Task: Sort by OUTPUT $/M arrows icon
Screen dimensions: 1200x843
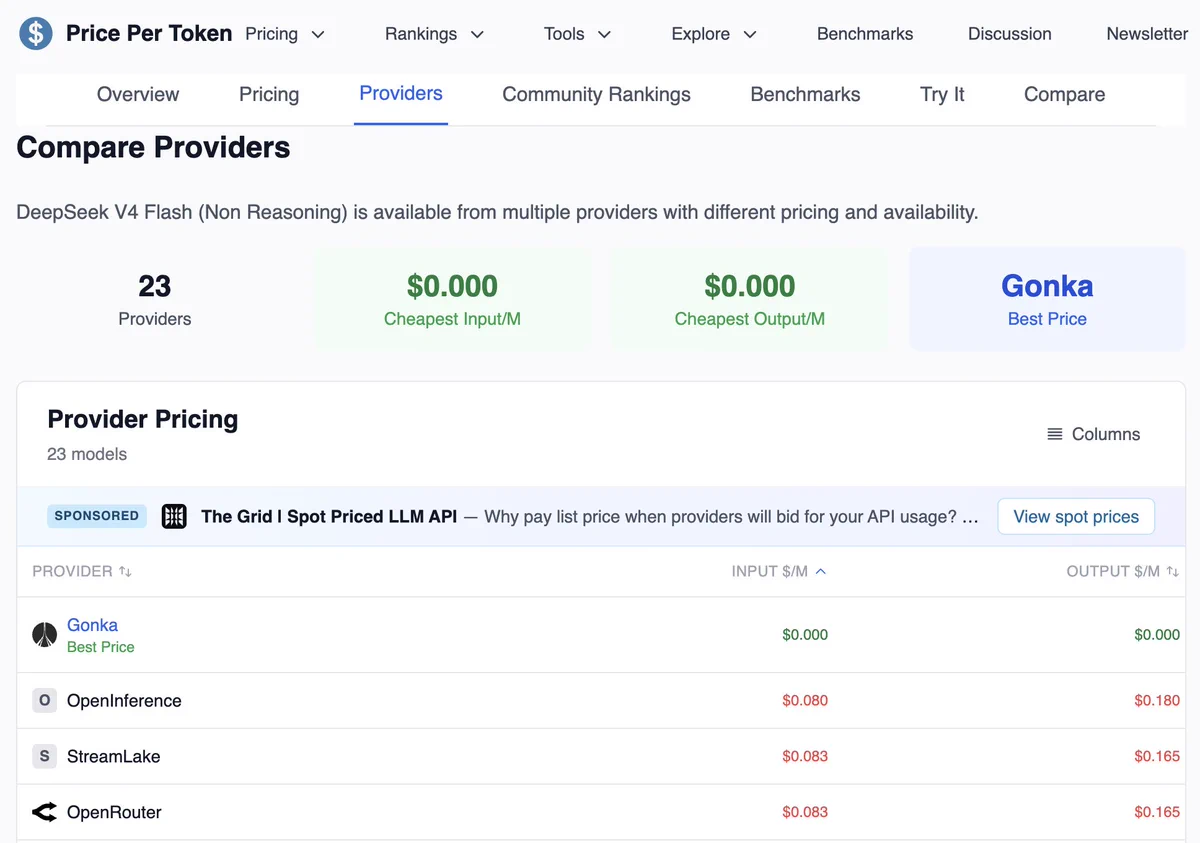Action: [1173, 571]
